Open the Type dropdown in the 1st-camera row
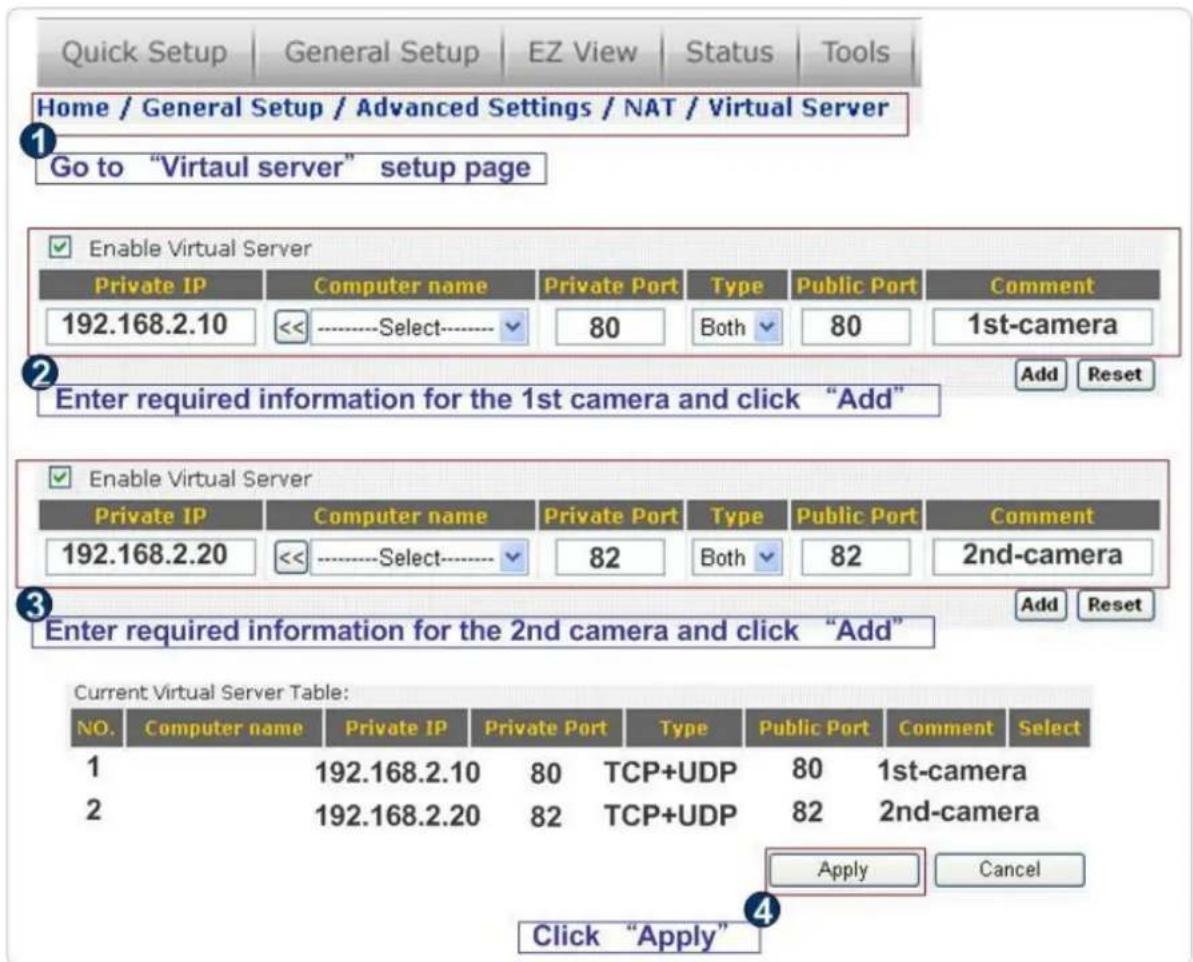 click(x=736, y=327)
